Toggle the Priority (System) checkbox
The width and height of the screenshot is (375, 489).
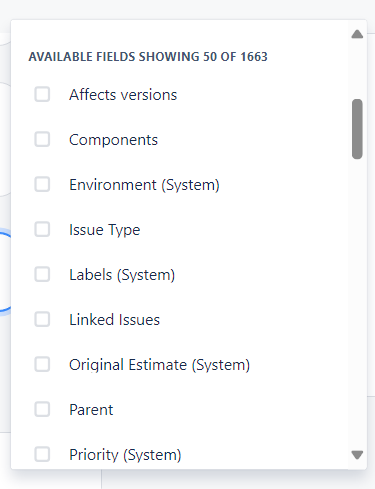tap(42, 454)
